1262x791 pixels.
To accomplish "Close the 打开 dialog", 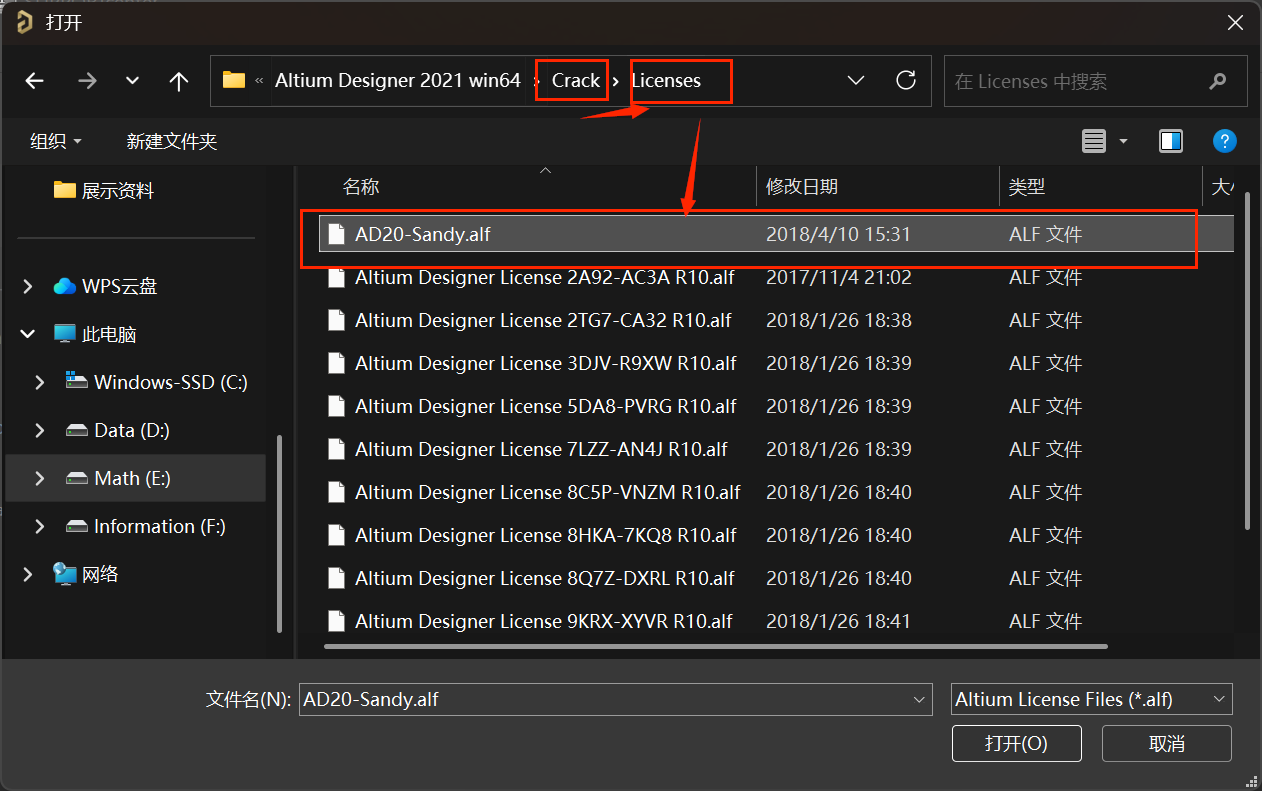I will pos(1235,22).
